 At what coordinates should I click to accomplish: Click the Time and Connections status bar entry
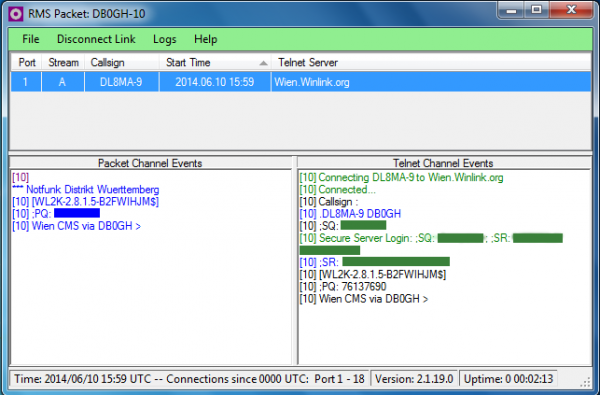[189, 379]
